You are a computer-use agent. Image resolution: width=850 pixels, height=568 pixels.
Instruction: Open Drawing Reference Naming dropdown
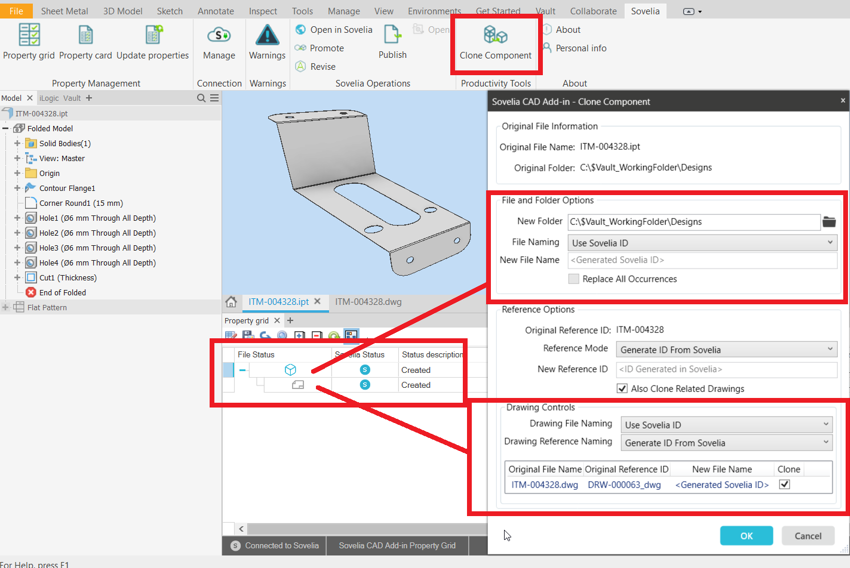point(726,443)
